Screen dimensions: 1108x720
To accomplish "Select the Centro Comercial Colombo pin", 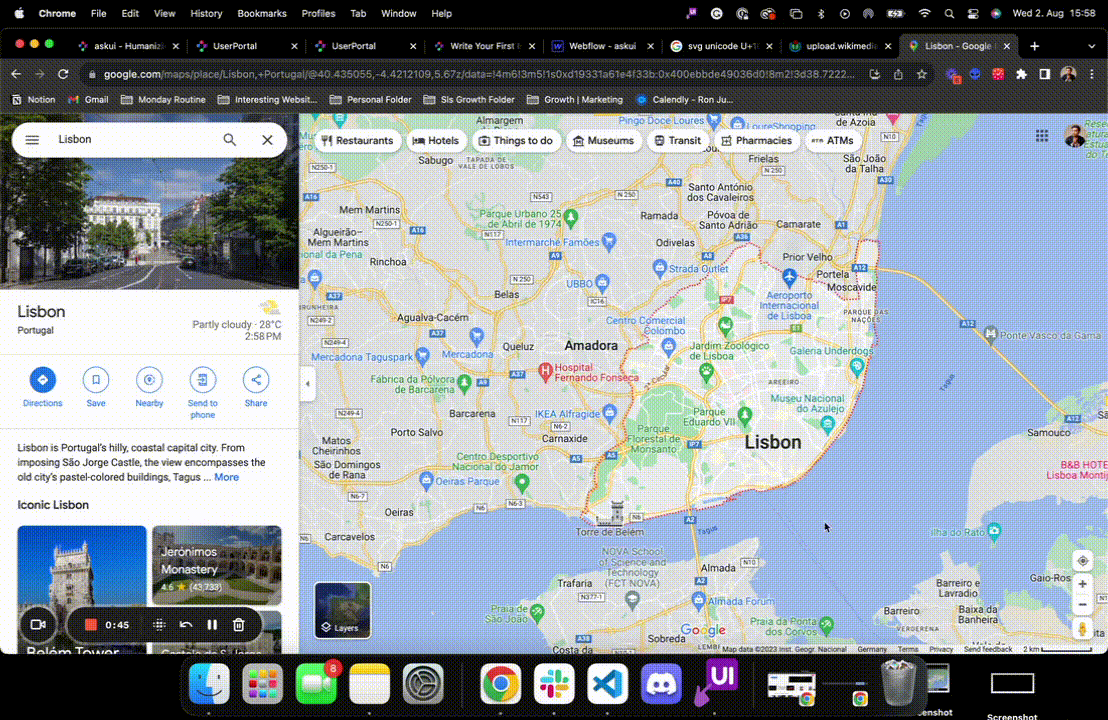I will click(668, 346).
